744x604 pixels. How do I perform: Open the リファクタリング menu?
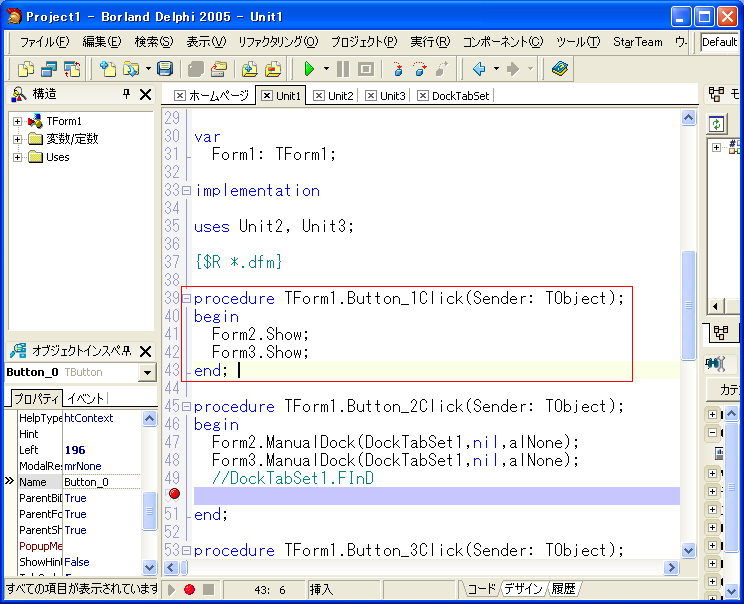pyautogui.click(x=278, y=42)
